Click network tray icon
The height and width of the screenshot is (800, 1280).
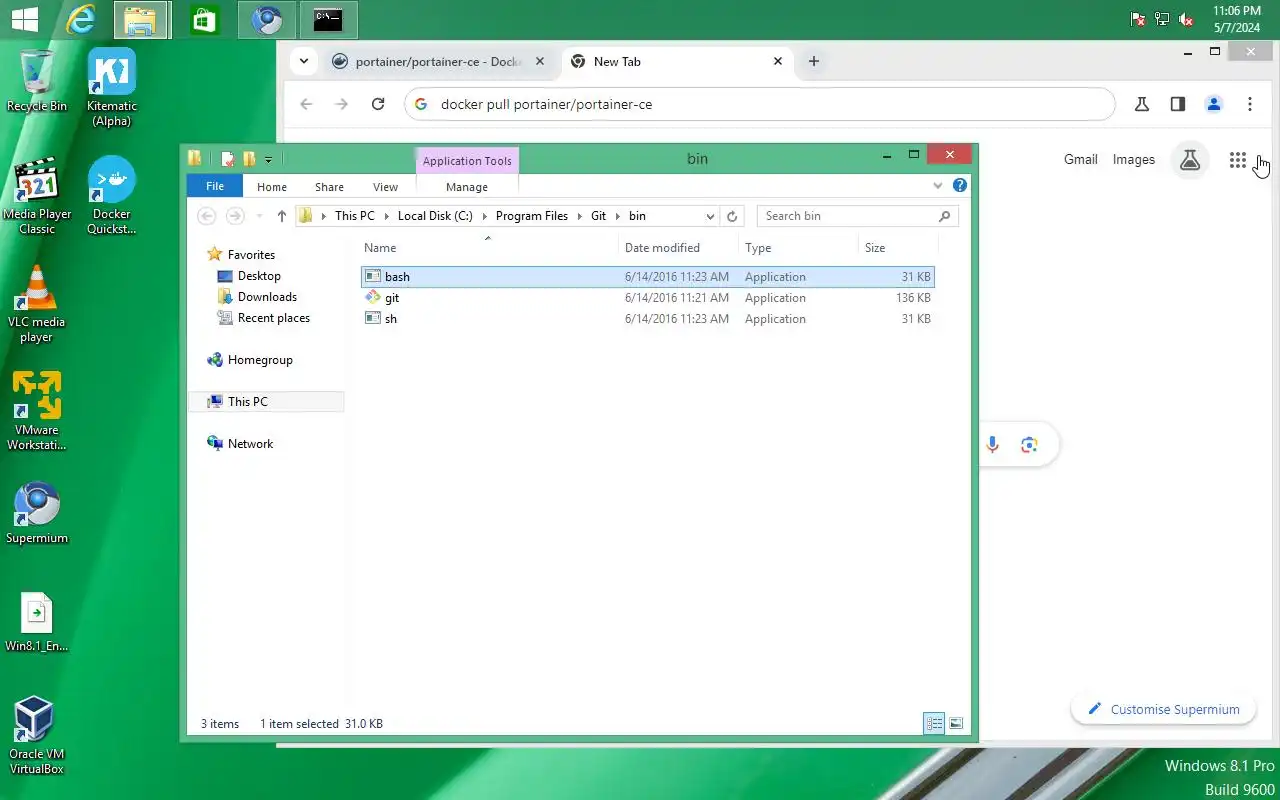(x=1162, y=19)
